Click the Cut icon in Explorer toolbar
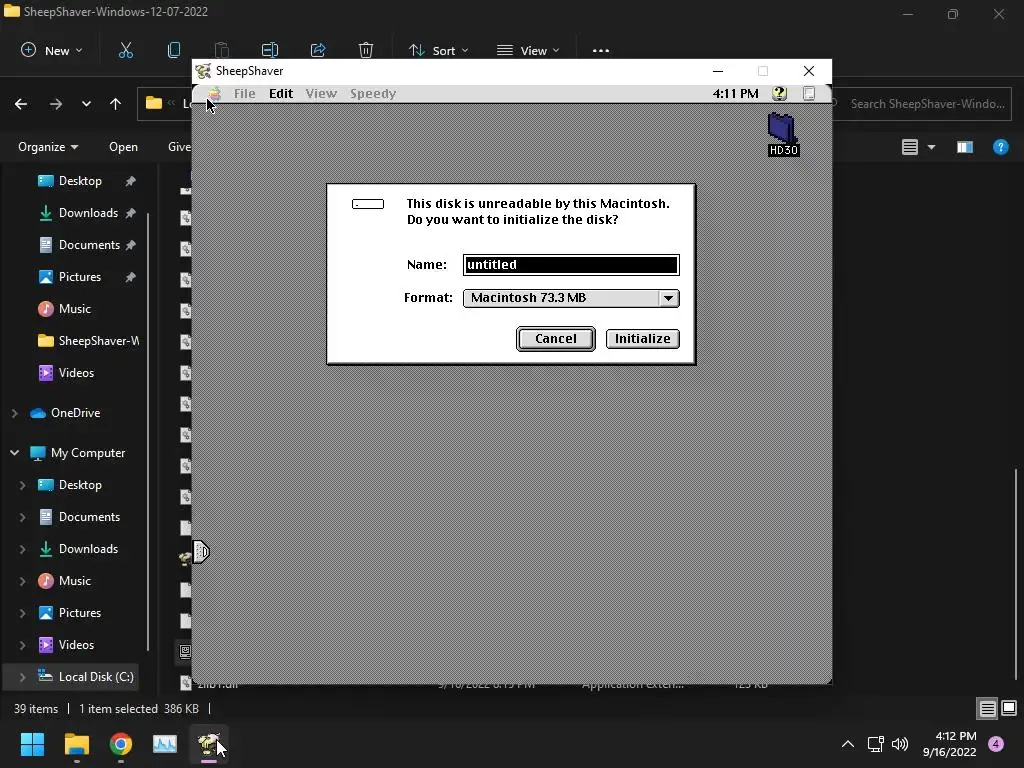This screenshot has height=768, width=1024. pyautogui.click(x=125, y=50)
